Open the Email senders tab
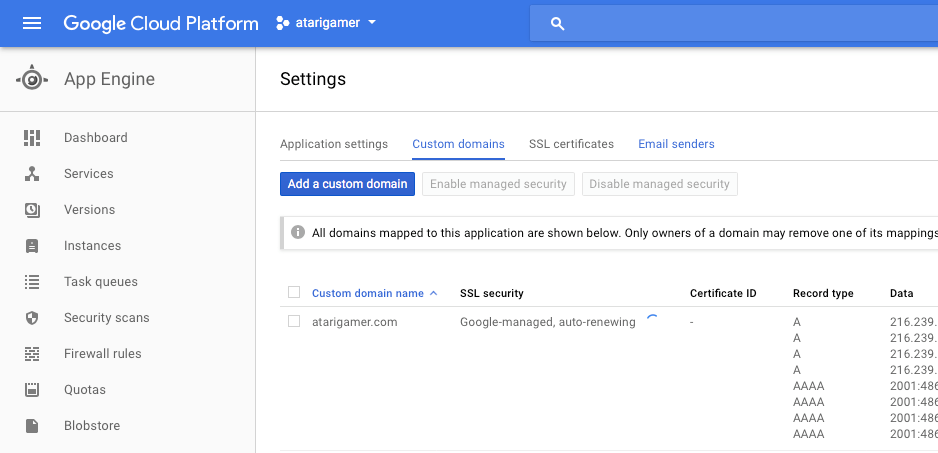 click(x=676, y=144)
